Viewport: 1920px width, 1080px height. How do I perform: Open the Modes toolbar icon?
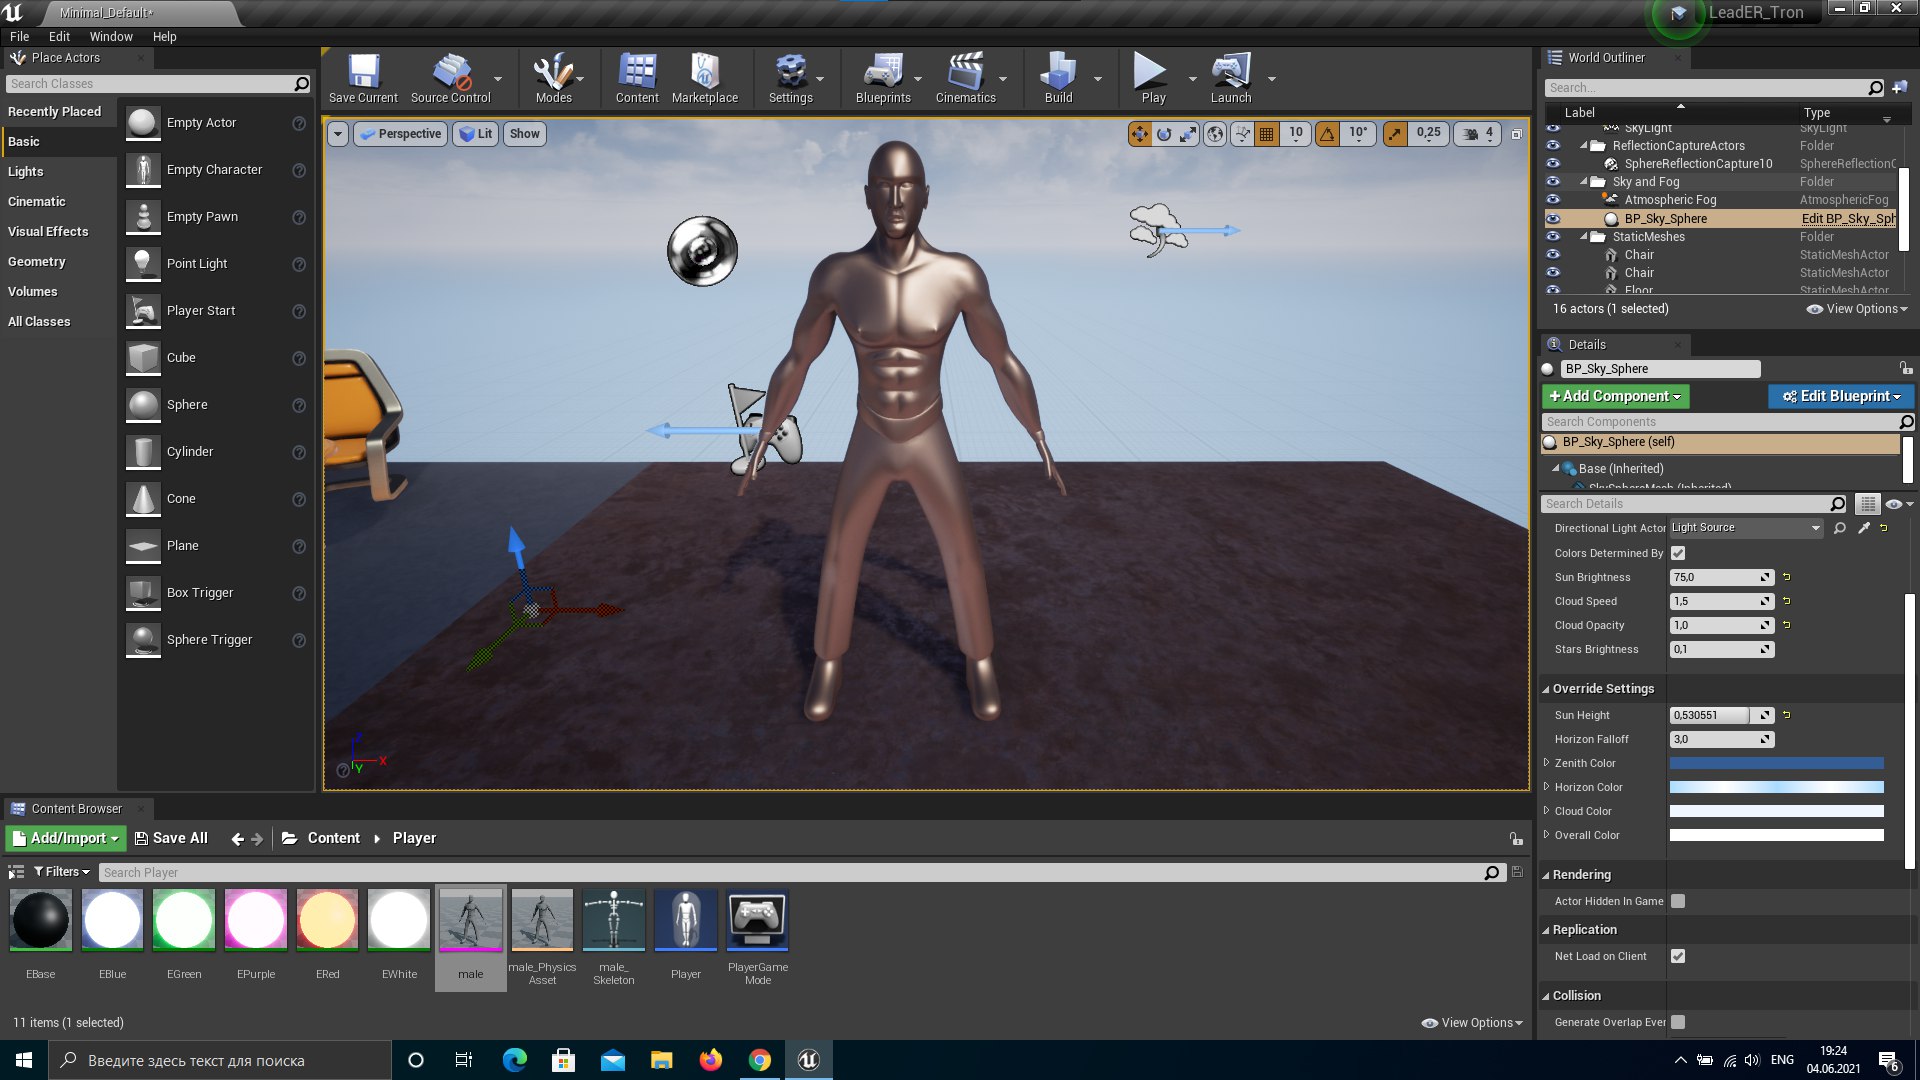pyautogui.click(x=553, y=78)
